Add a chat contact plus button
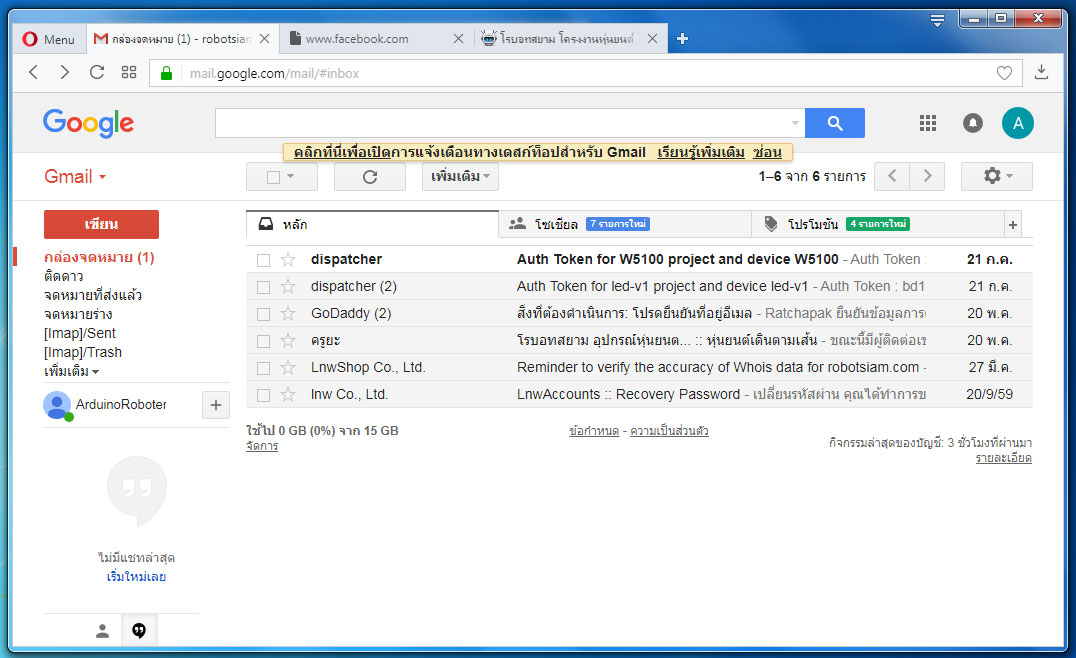 (215, 405)
